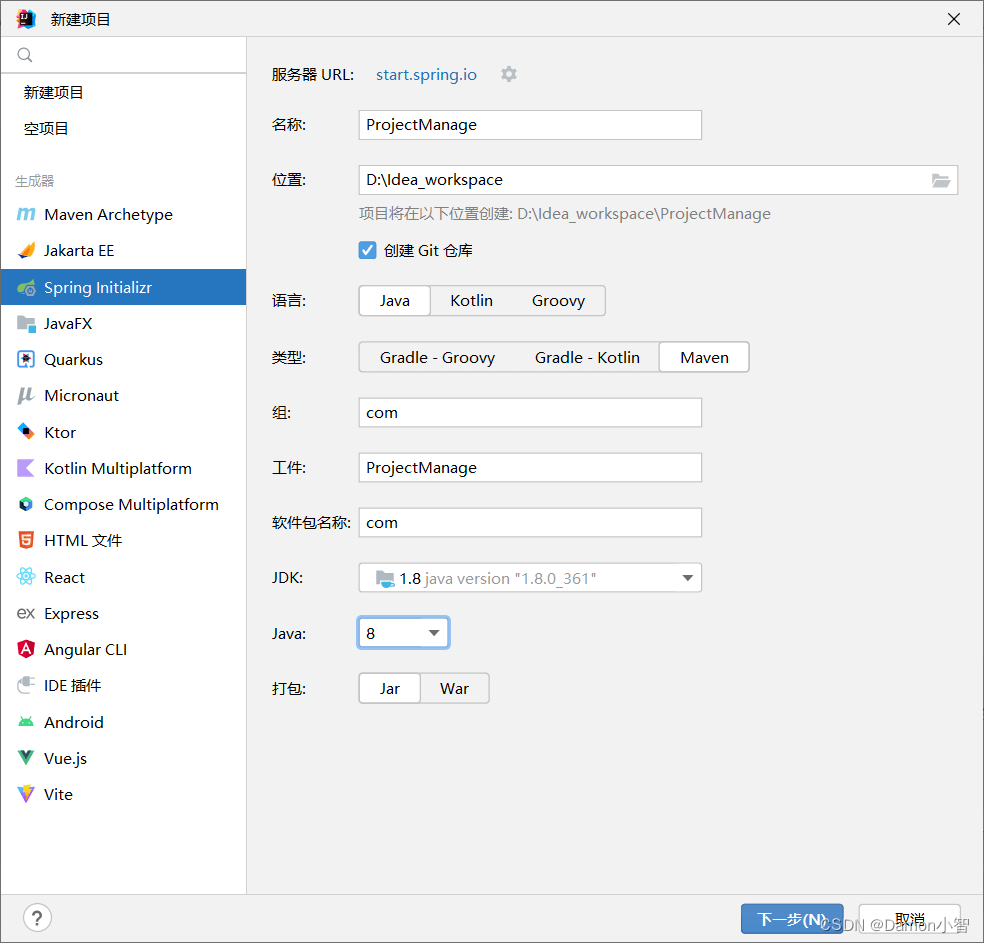Select the React generator
This screenshot has height=943, width=984.
64,577
